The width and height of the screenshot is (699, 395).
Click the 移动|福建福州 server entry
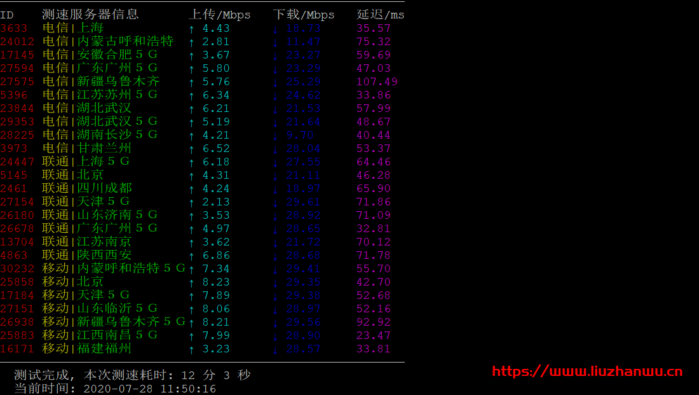point(86,348)
